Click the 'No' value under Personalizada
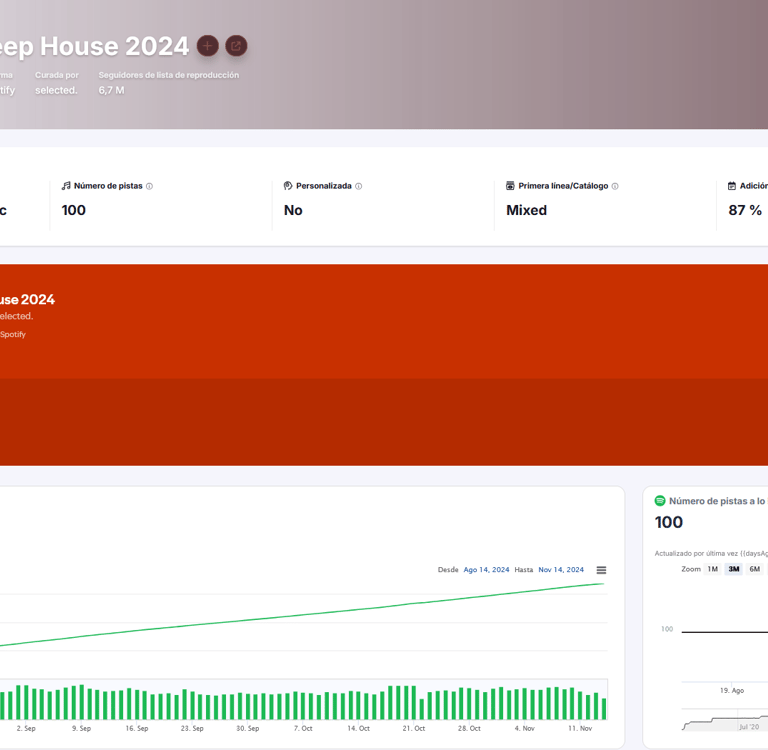Viewport: 768px width, 750px height. (x=293, y=210)
